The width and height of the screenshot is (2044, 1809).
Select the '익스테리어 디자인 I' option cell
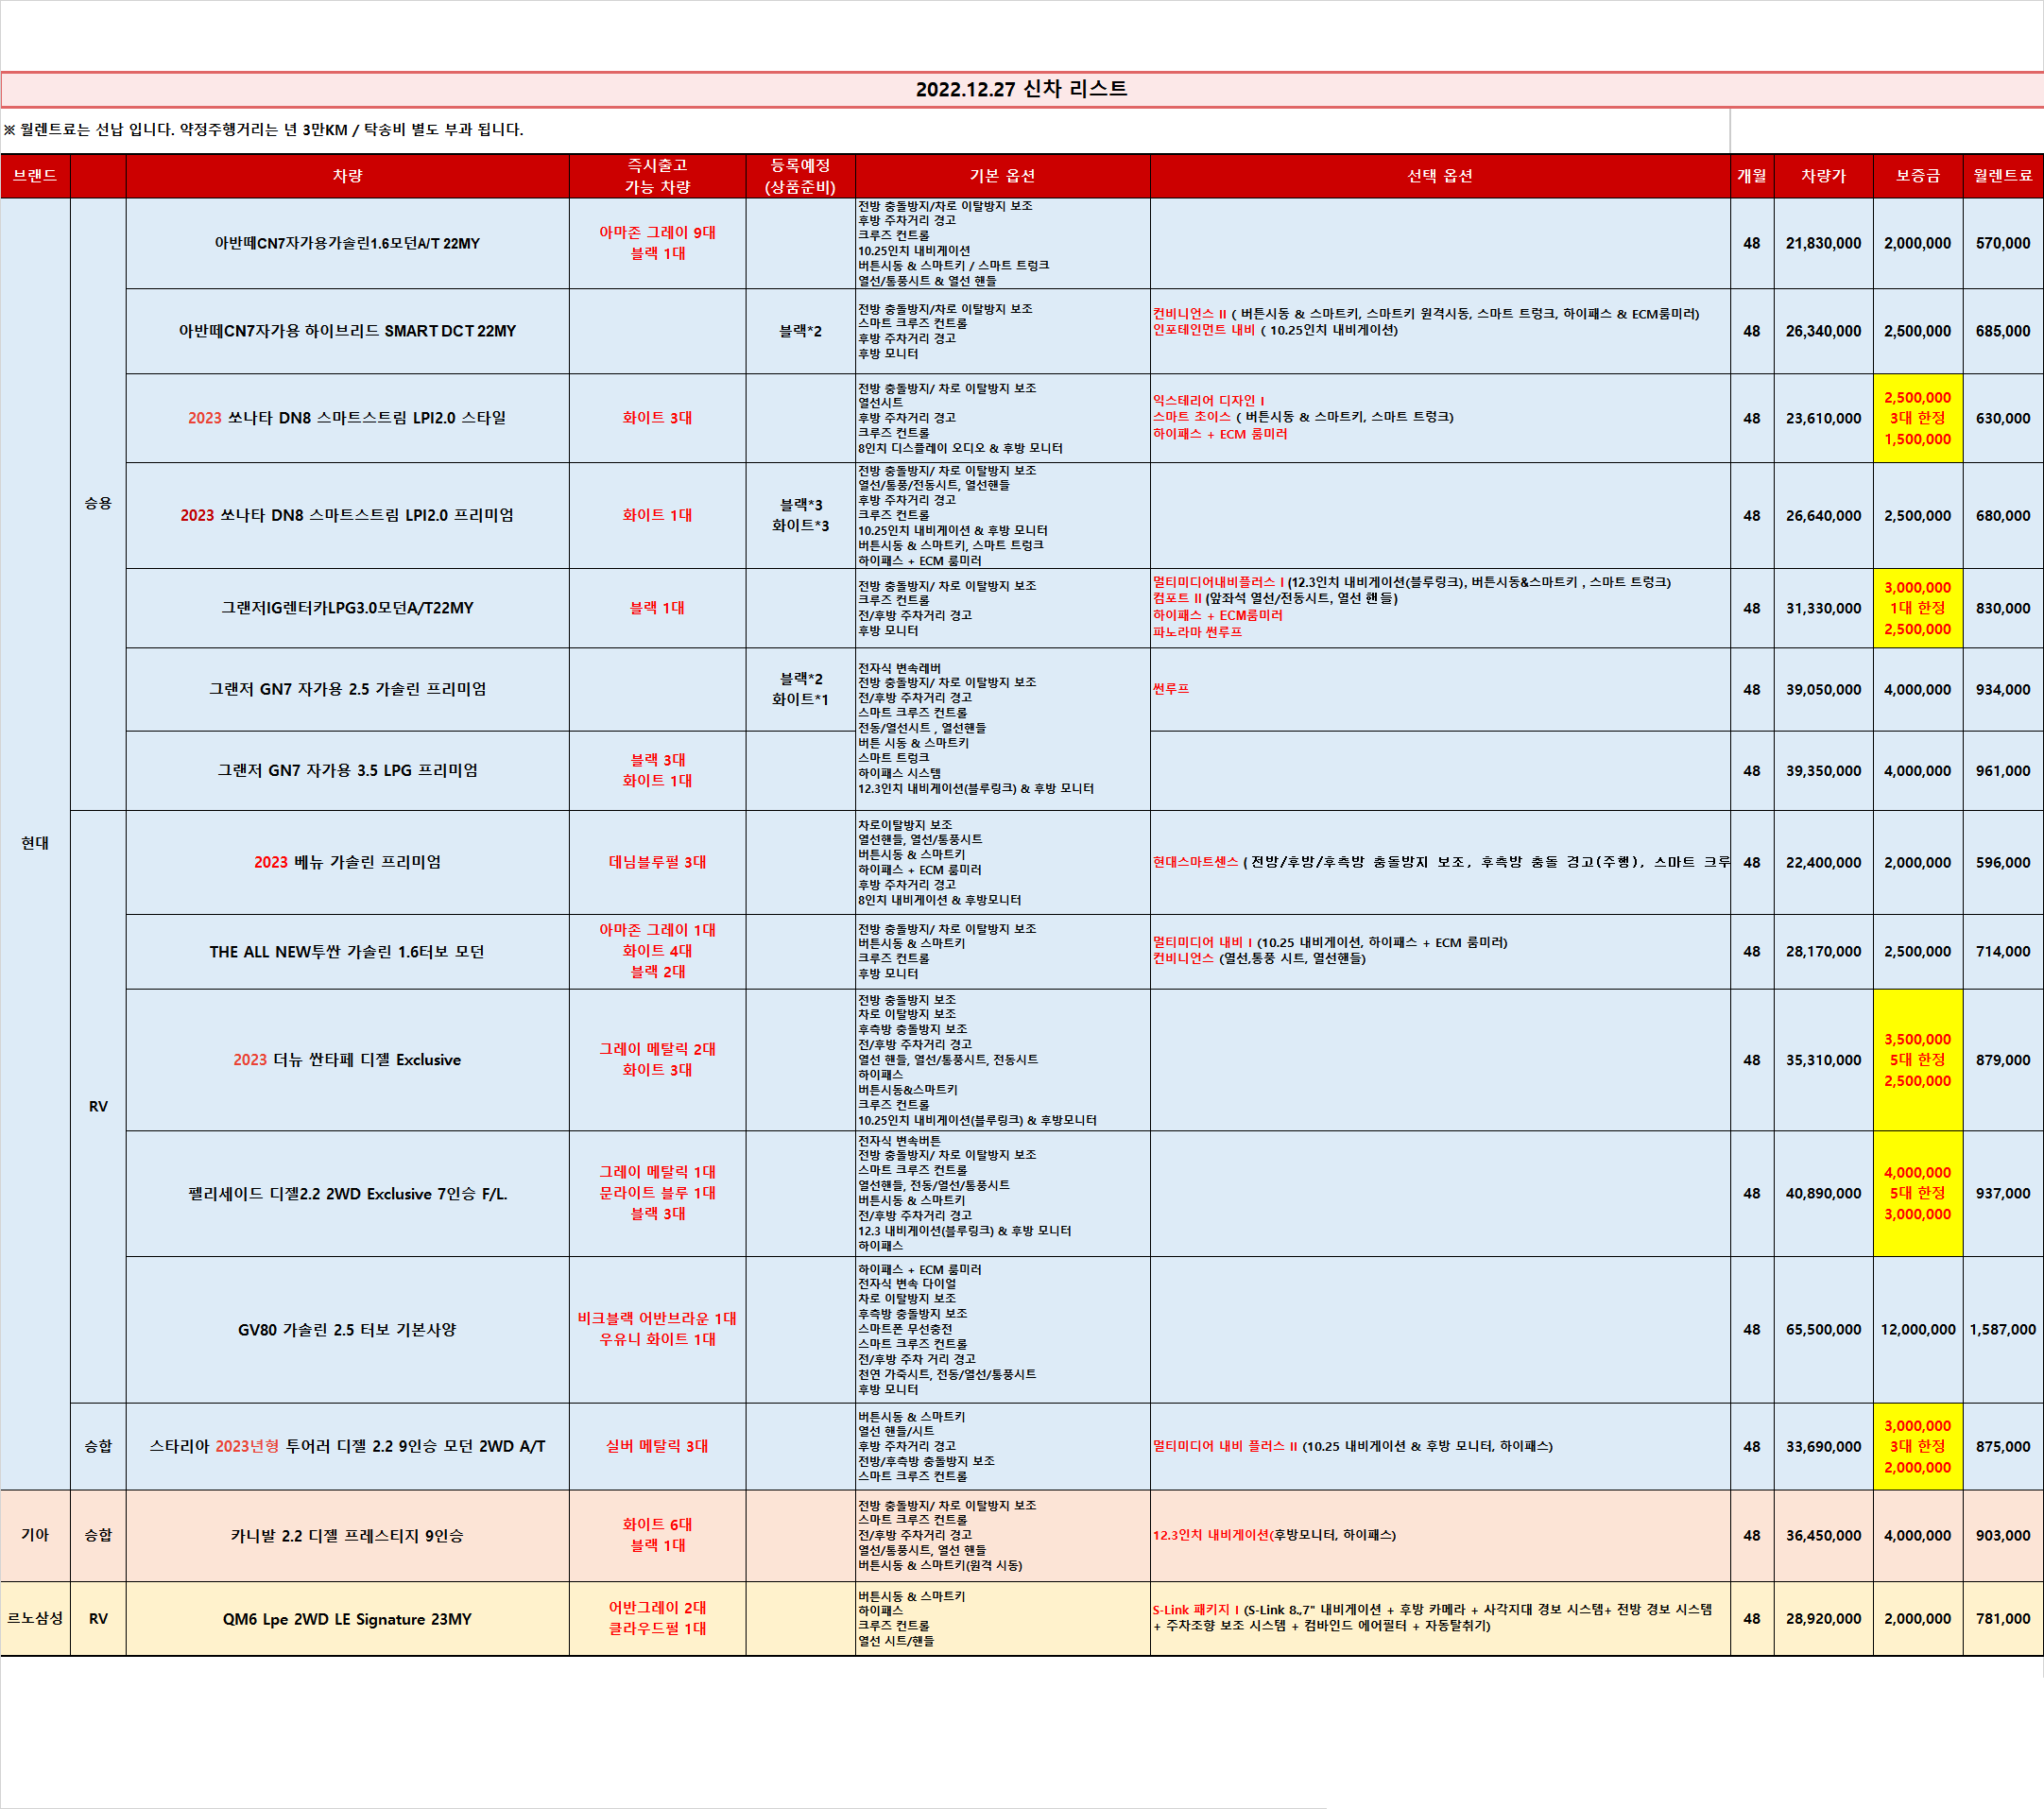(x=1440, y=418)
